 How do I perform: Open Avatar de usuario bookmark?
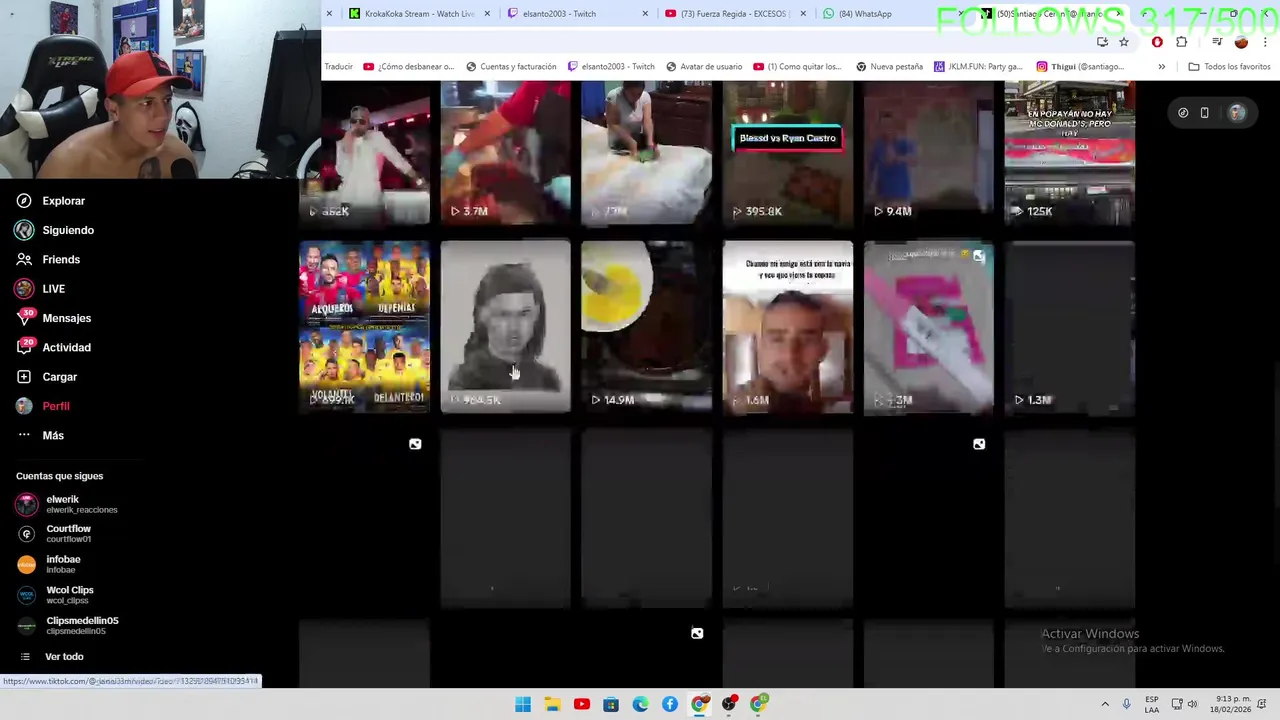(x=704, y=67)
